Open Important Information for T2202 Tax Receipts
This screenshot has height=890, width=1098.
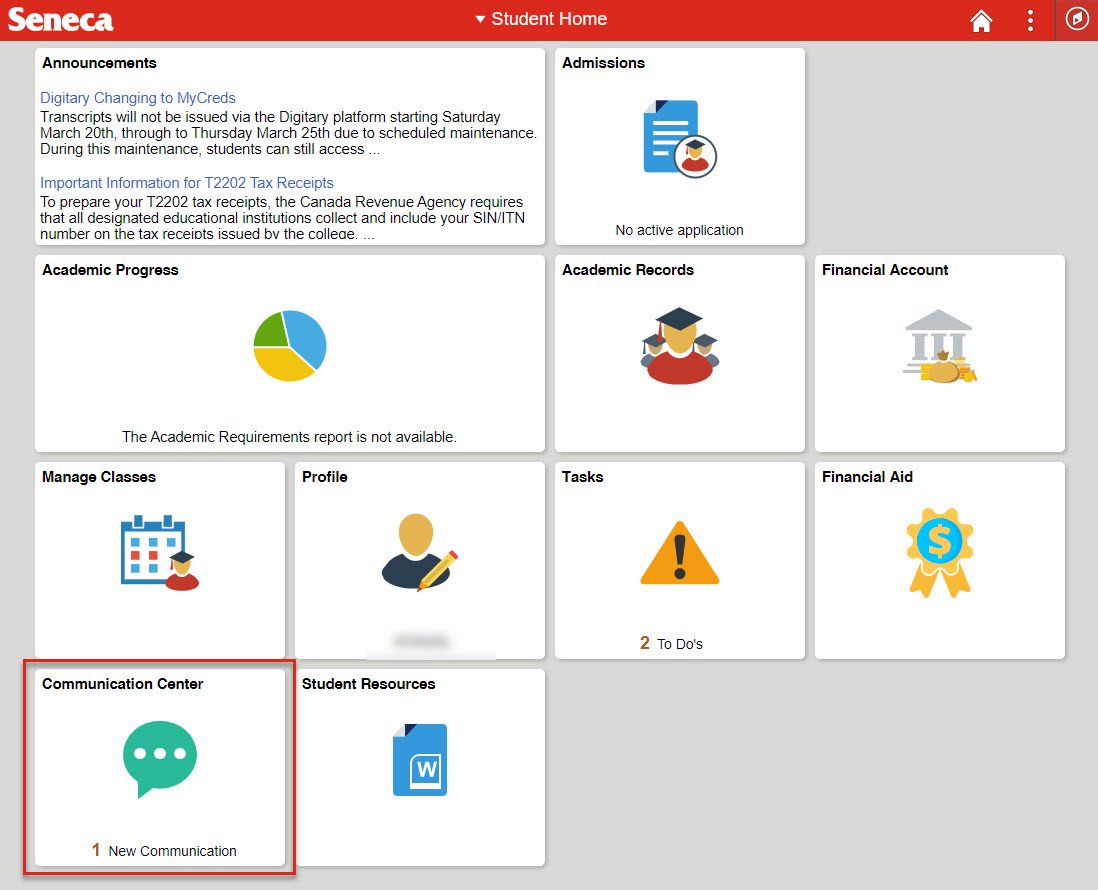pyautogui.click(x=187, y=183)
